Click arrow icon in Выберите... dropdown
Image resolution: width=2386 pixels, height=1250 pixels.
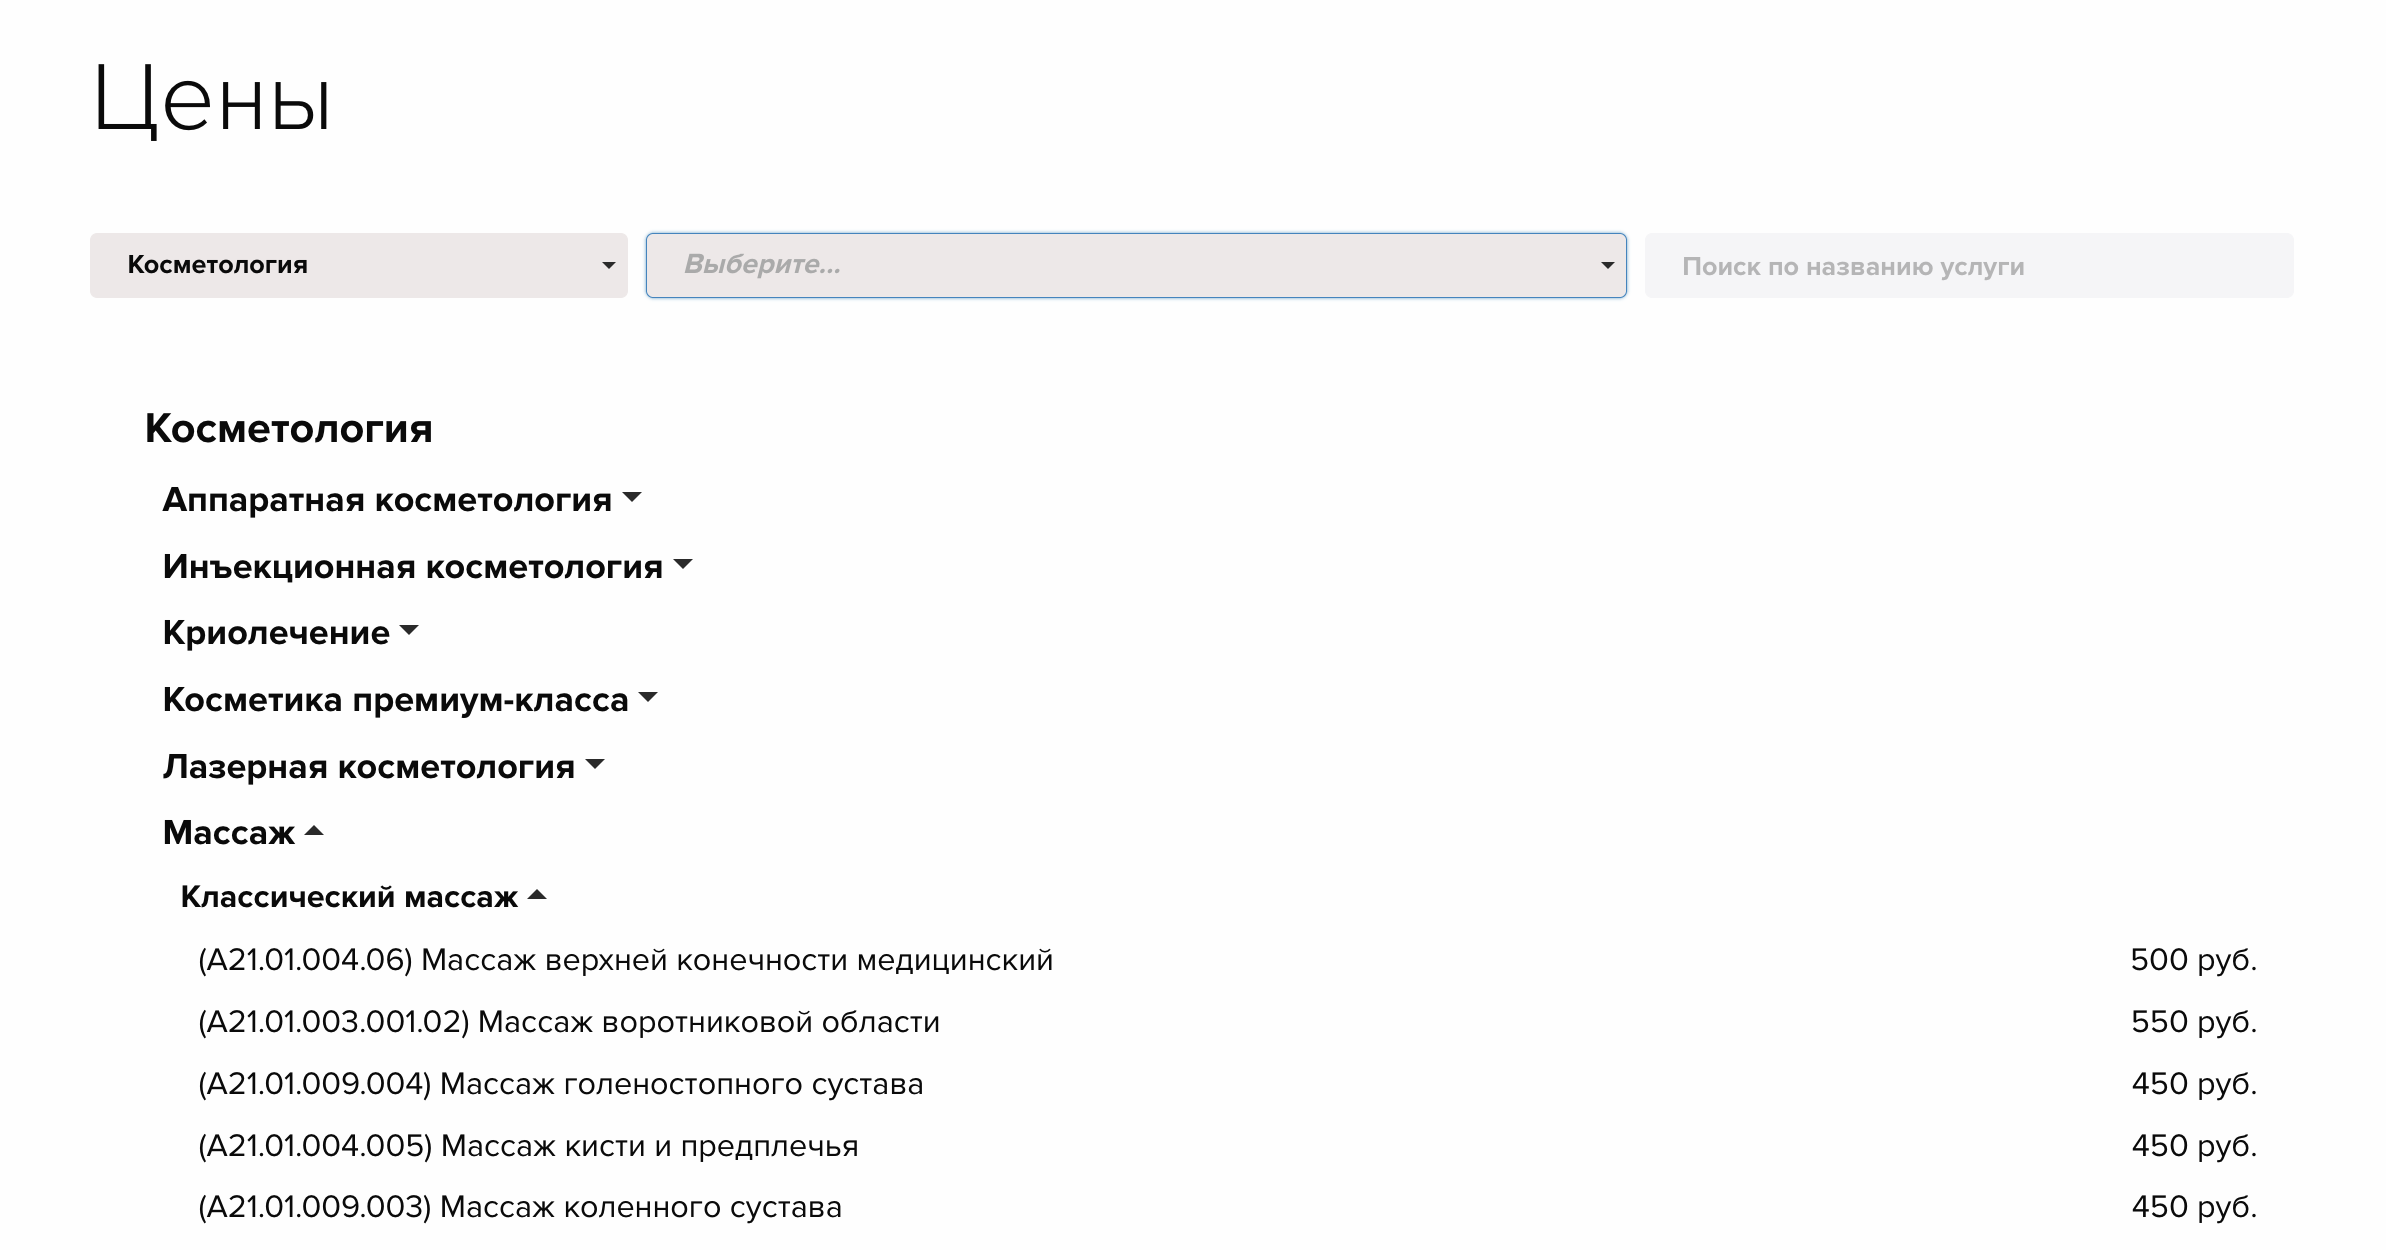click(1607, 266)
